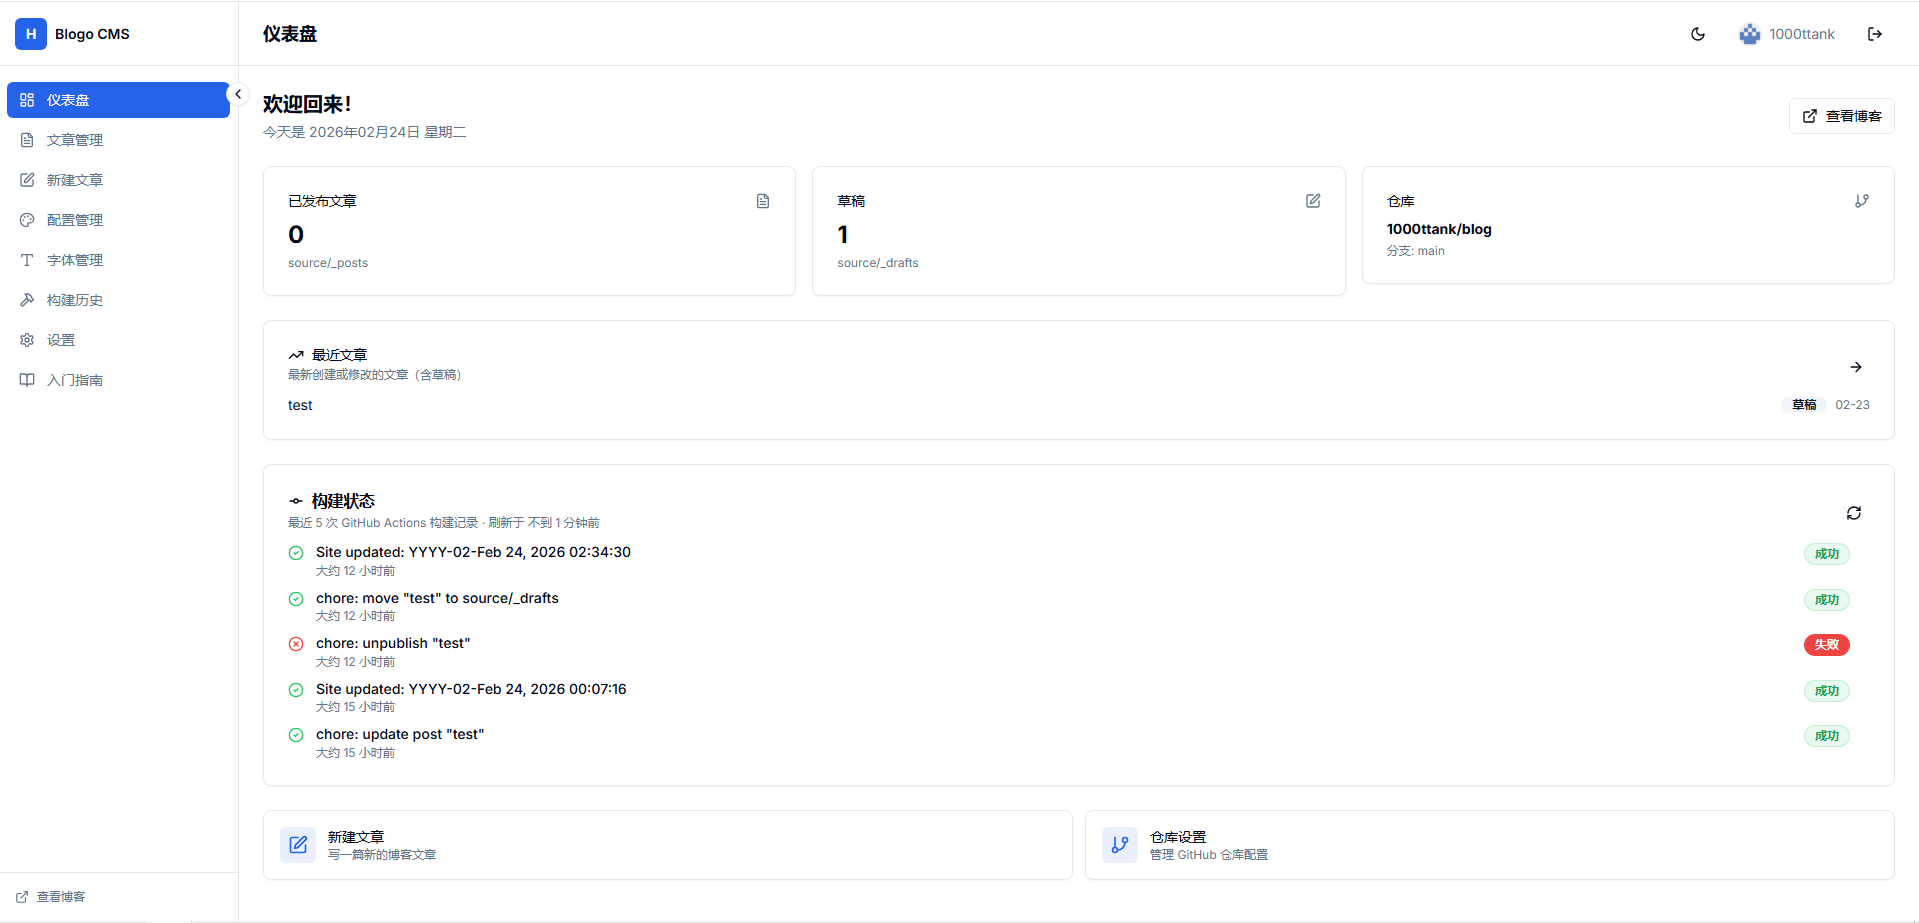
Task: Click the git branch icon on 仓库 card
Action: click(1862, 200)
